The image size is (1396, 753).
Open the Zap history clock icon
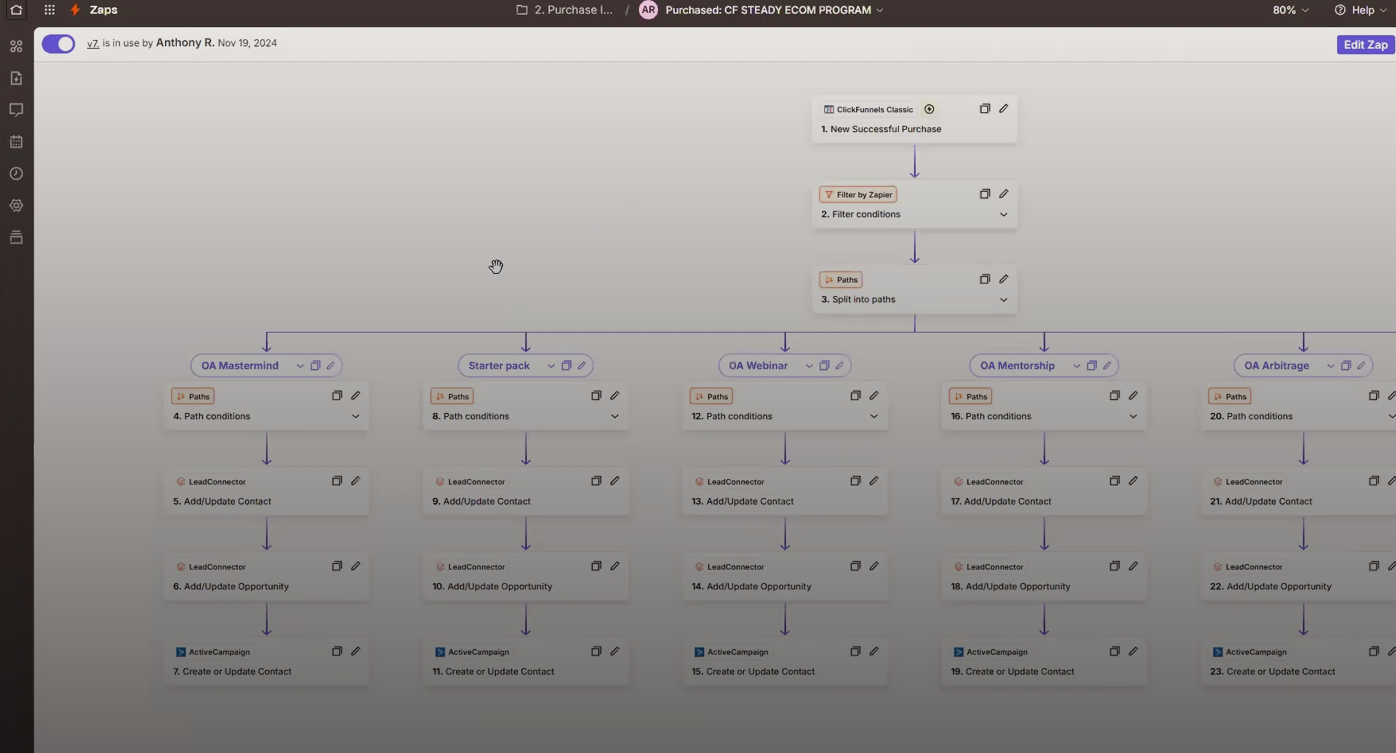16,174
